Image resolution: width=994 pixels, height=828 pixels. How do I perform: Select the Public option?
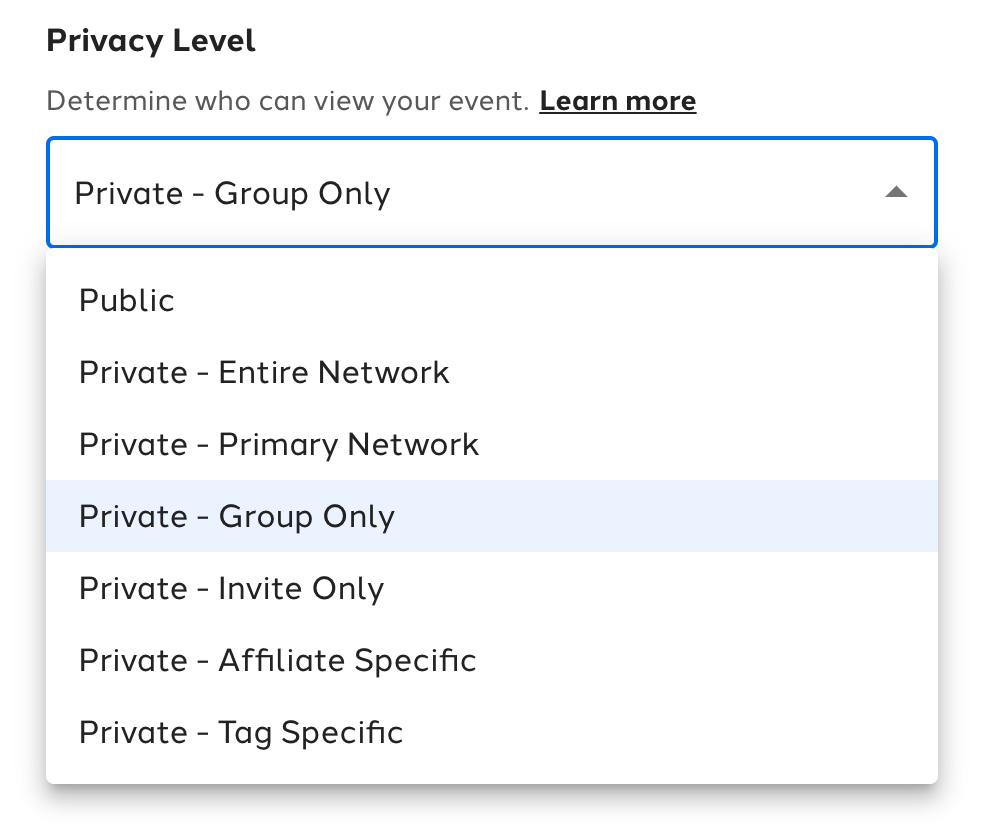click(x=127, y=301)
